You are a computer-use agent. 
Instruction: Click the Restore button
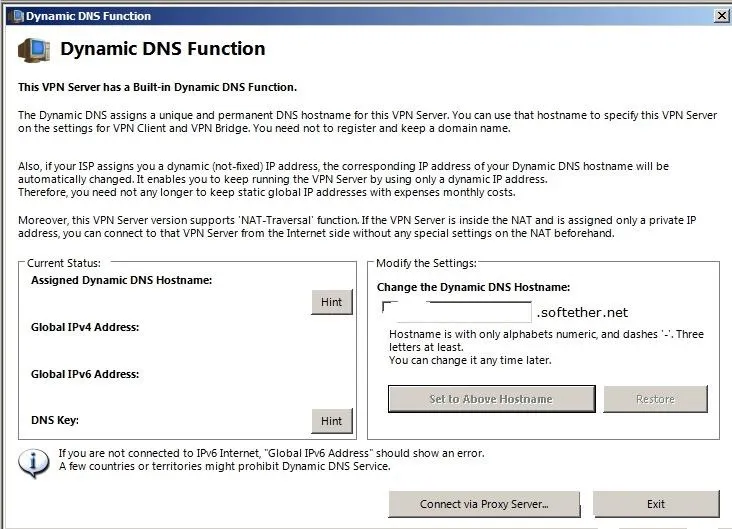click(655, 399)
